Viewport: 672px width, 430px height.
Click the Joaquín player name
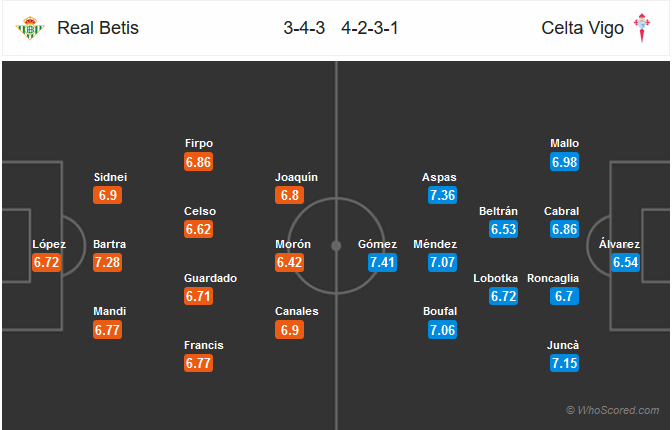point(296,177)
